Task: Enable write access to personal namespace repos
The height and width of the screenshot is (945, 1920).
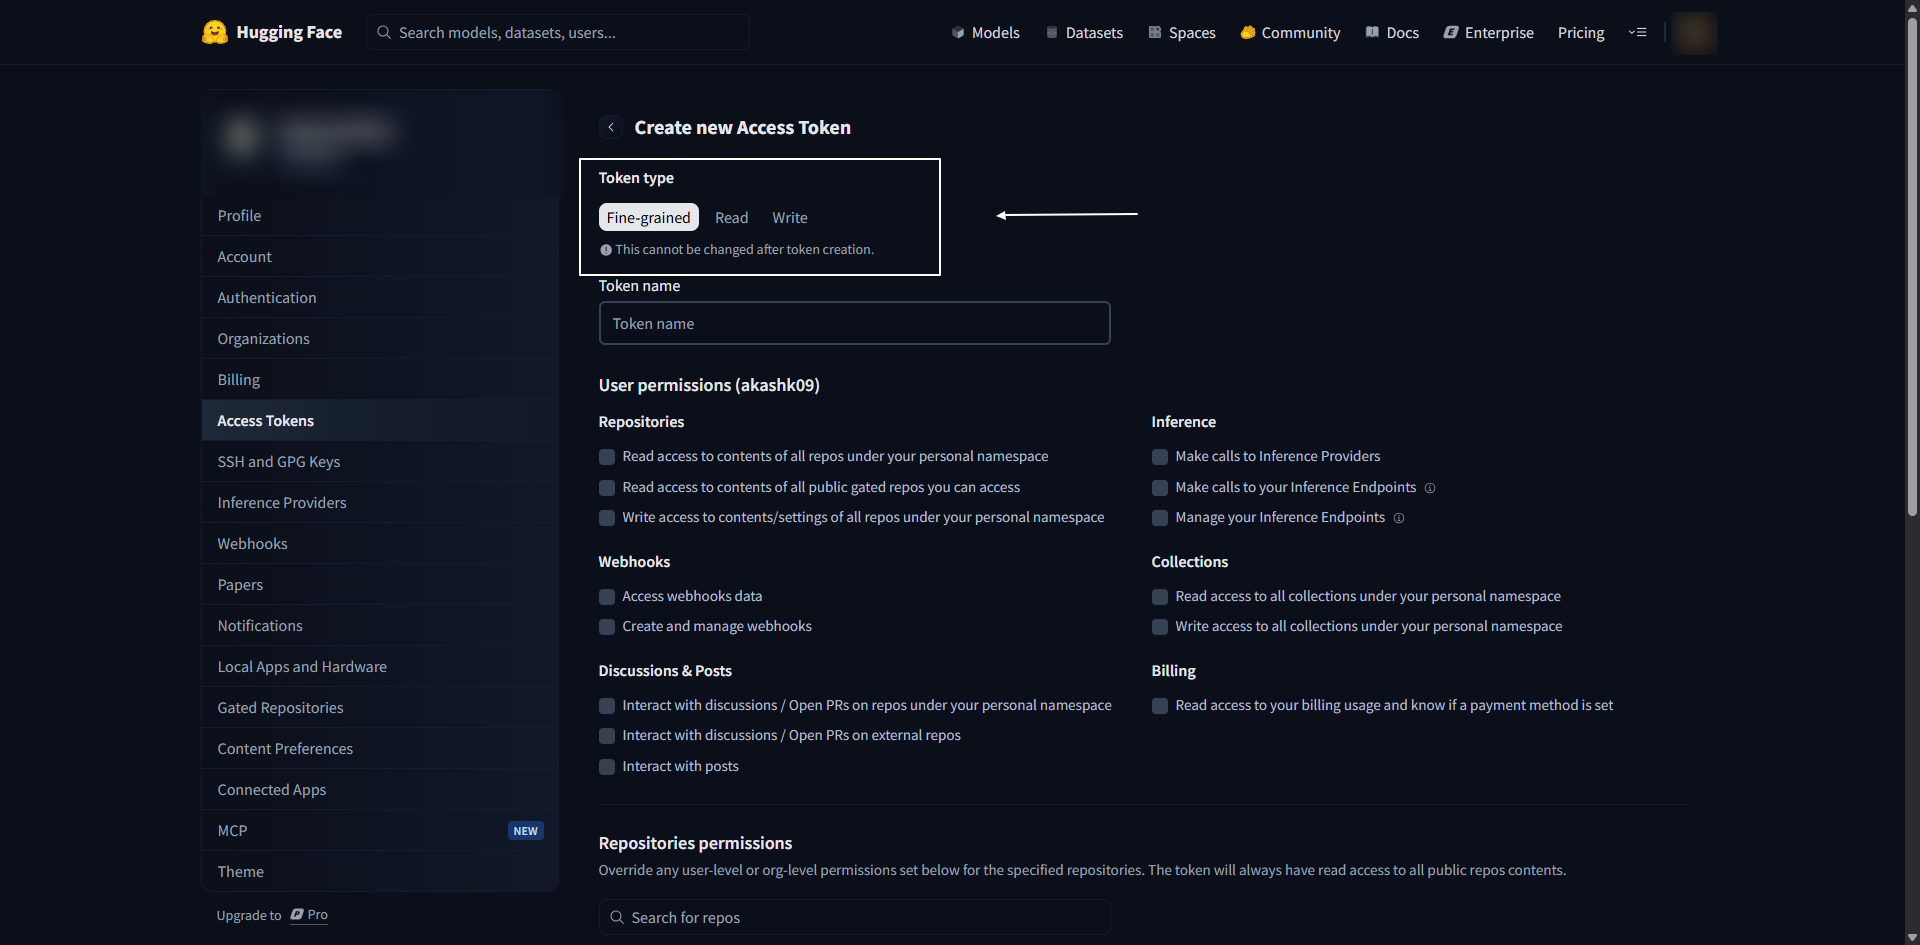Action: click(607, 518)
